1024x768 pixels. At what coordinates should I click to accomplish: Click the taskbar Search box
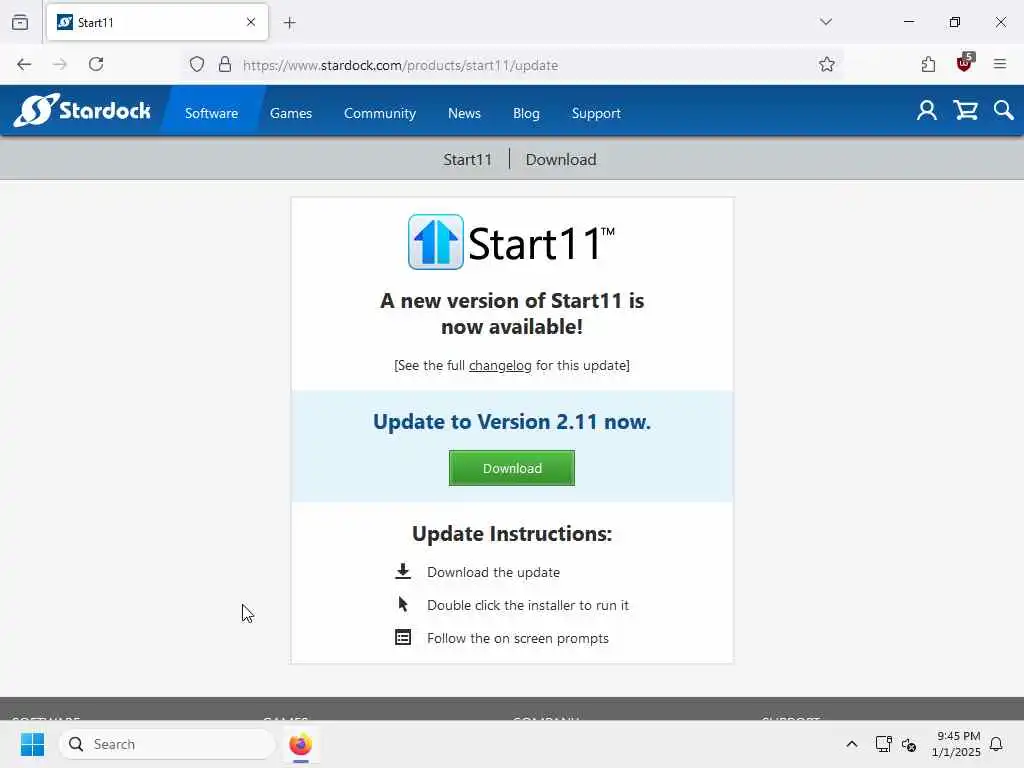coord(167,744)
